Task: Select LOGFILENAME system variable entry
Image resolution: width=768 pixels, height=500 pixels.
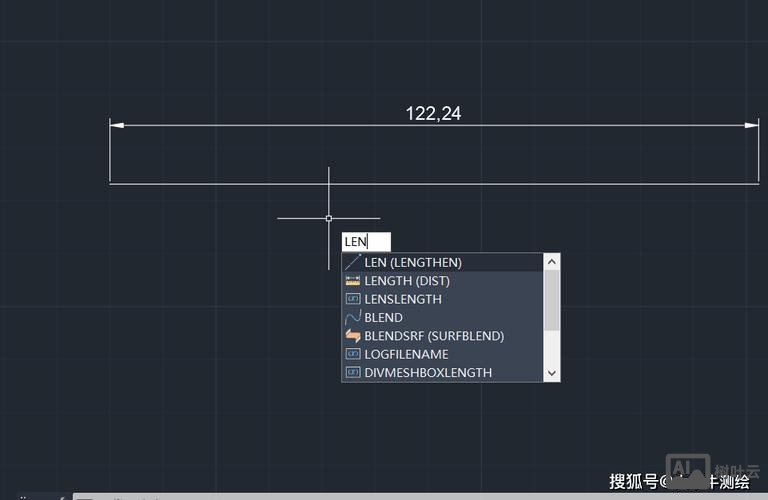Action: pos(442,354)
